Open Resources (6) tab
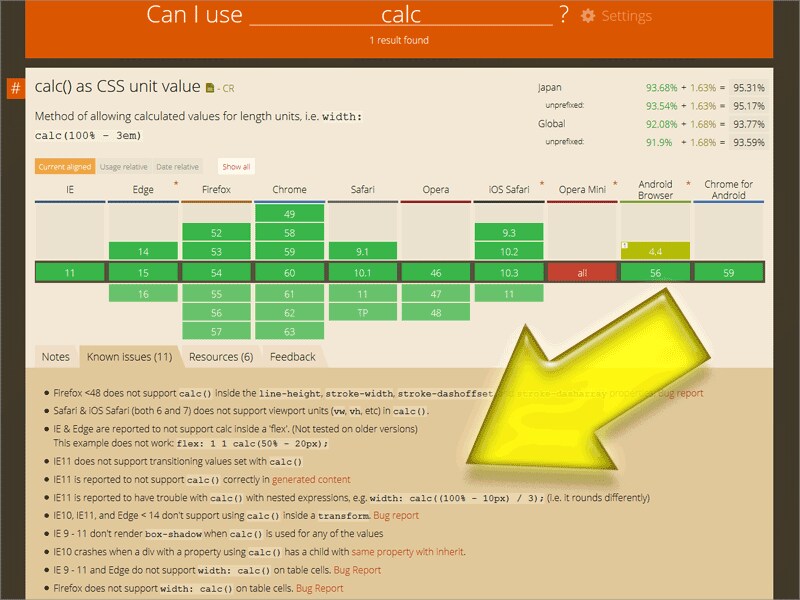 [221, 357]
